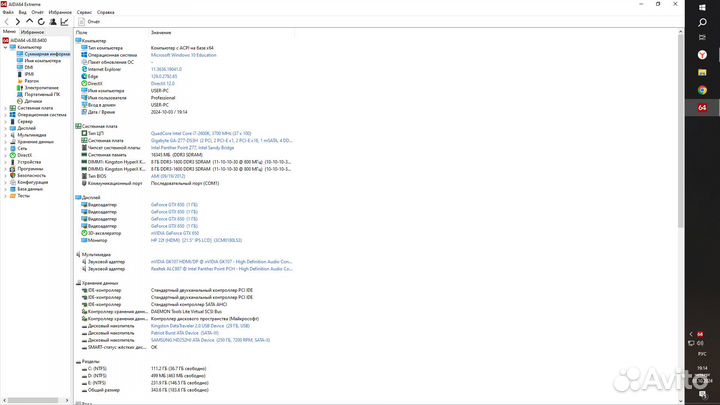Click the Программы icon in the tree
Image resolution: width=720 pixels, height=405 pixels.
click(13, 169)
